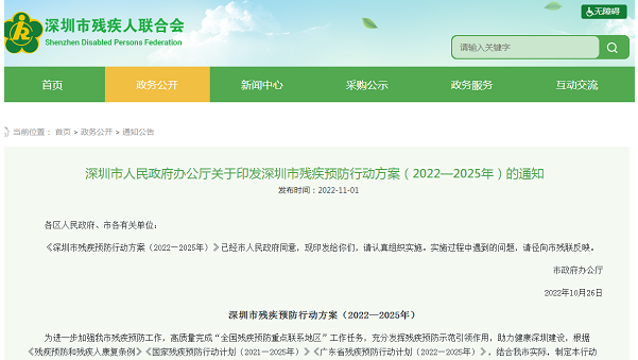Click the Shenzhen Disabled Persons Federation logo emblem

[23, 33]
